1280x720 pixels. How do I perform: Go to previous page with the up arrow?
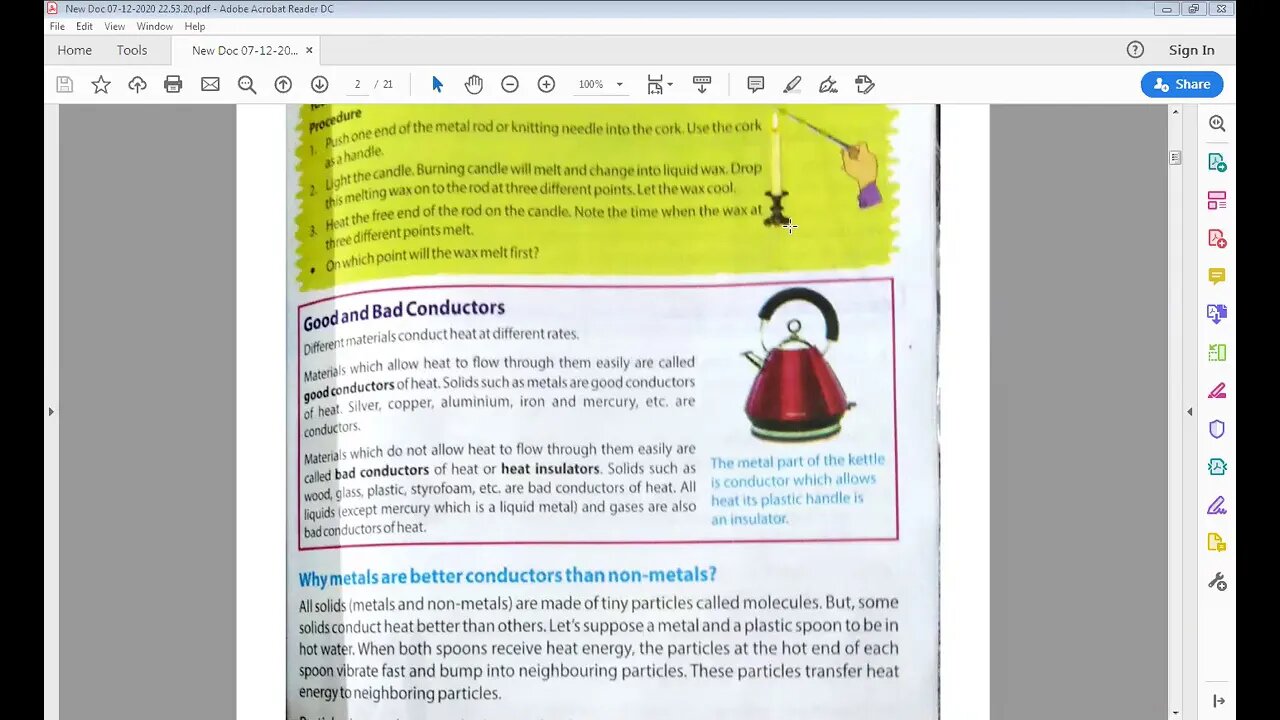[283, 85]
